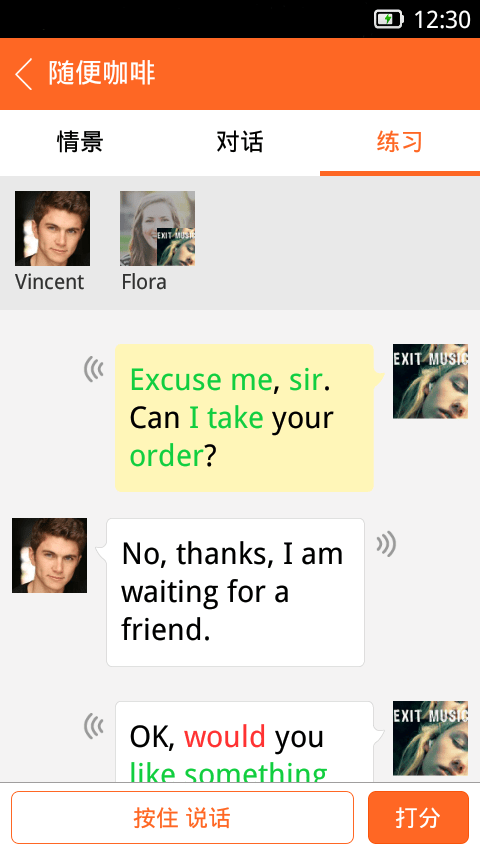This screenshot has width=480, height=854.
Task: Switch to the 情景 tab
Action: 80,142
